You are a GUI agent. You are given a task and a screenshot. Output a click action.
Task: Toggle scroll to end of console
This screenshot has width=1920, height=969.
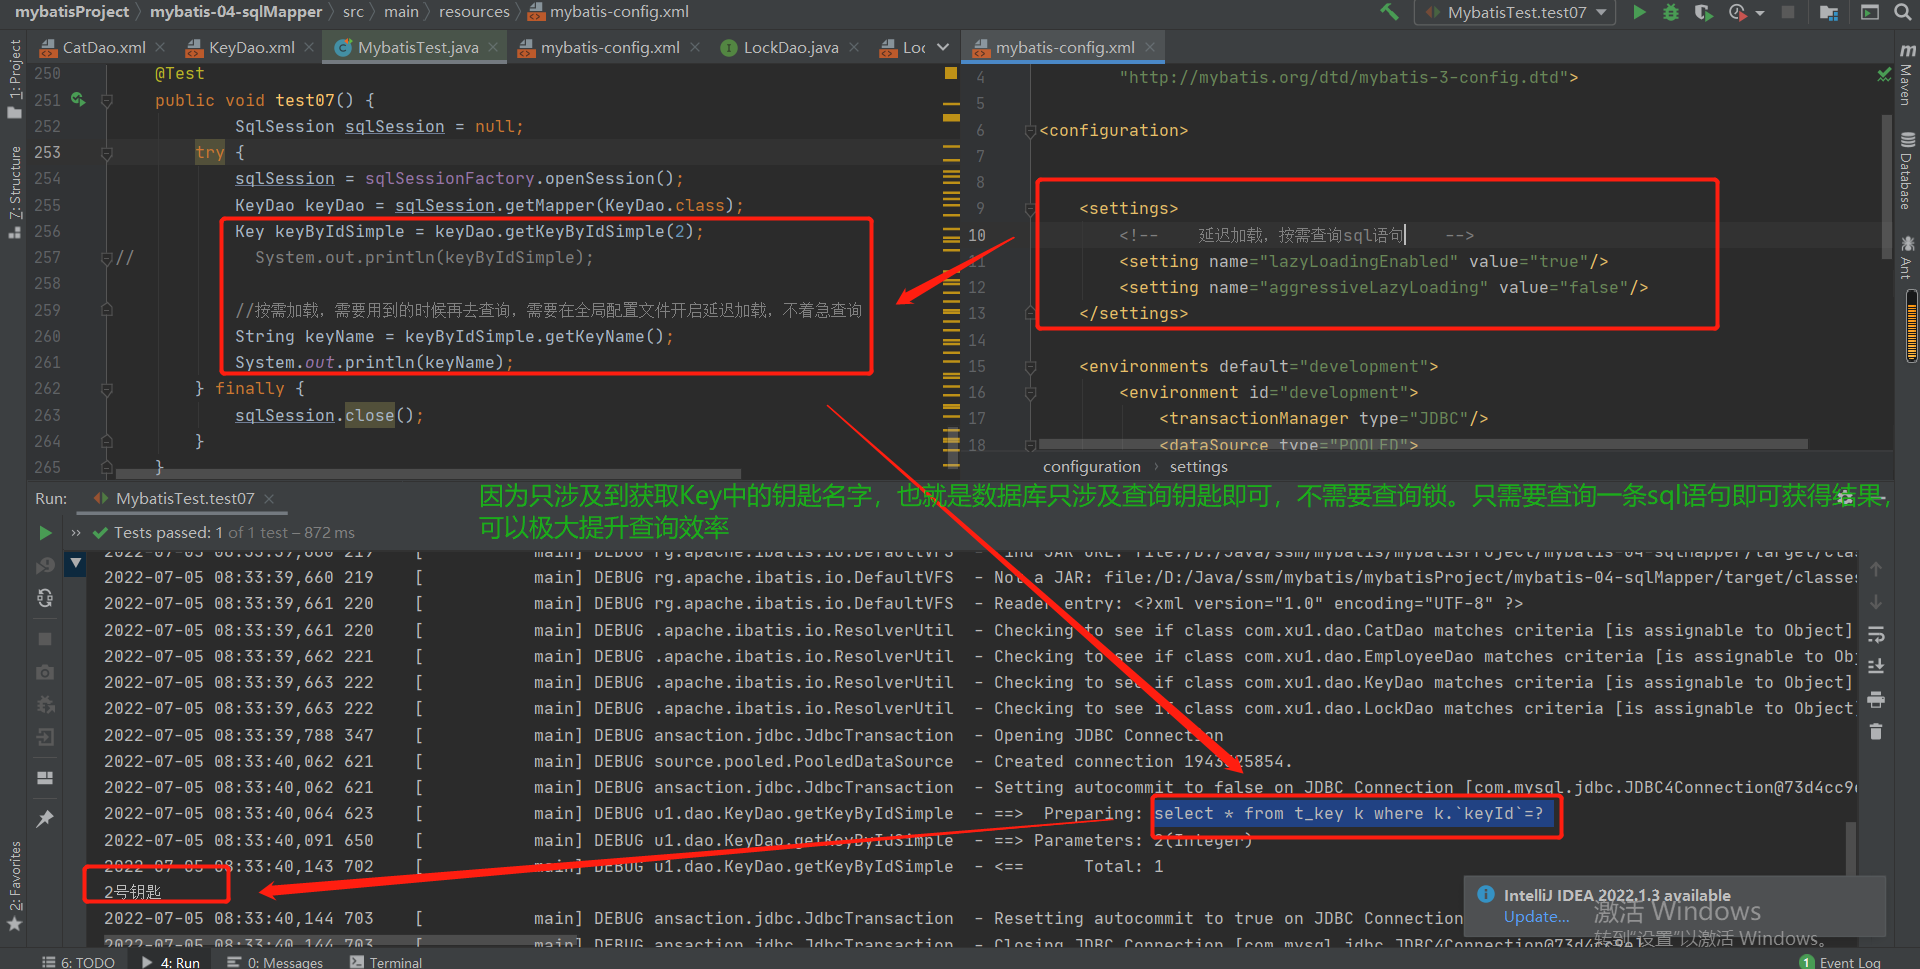tap(1876, 667)
